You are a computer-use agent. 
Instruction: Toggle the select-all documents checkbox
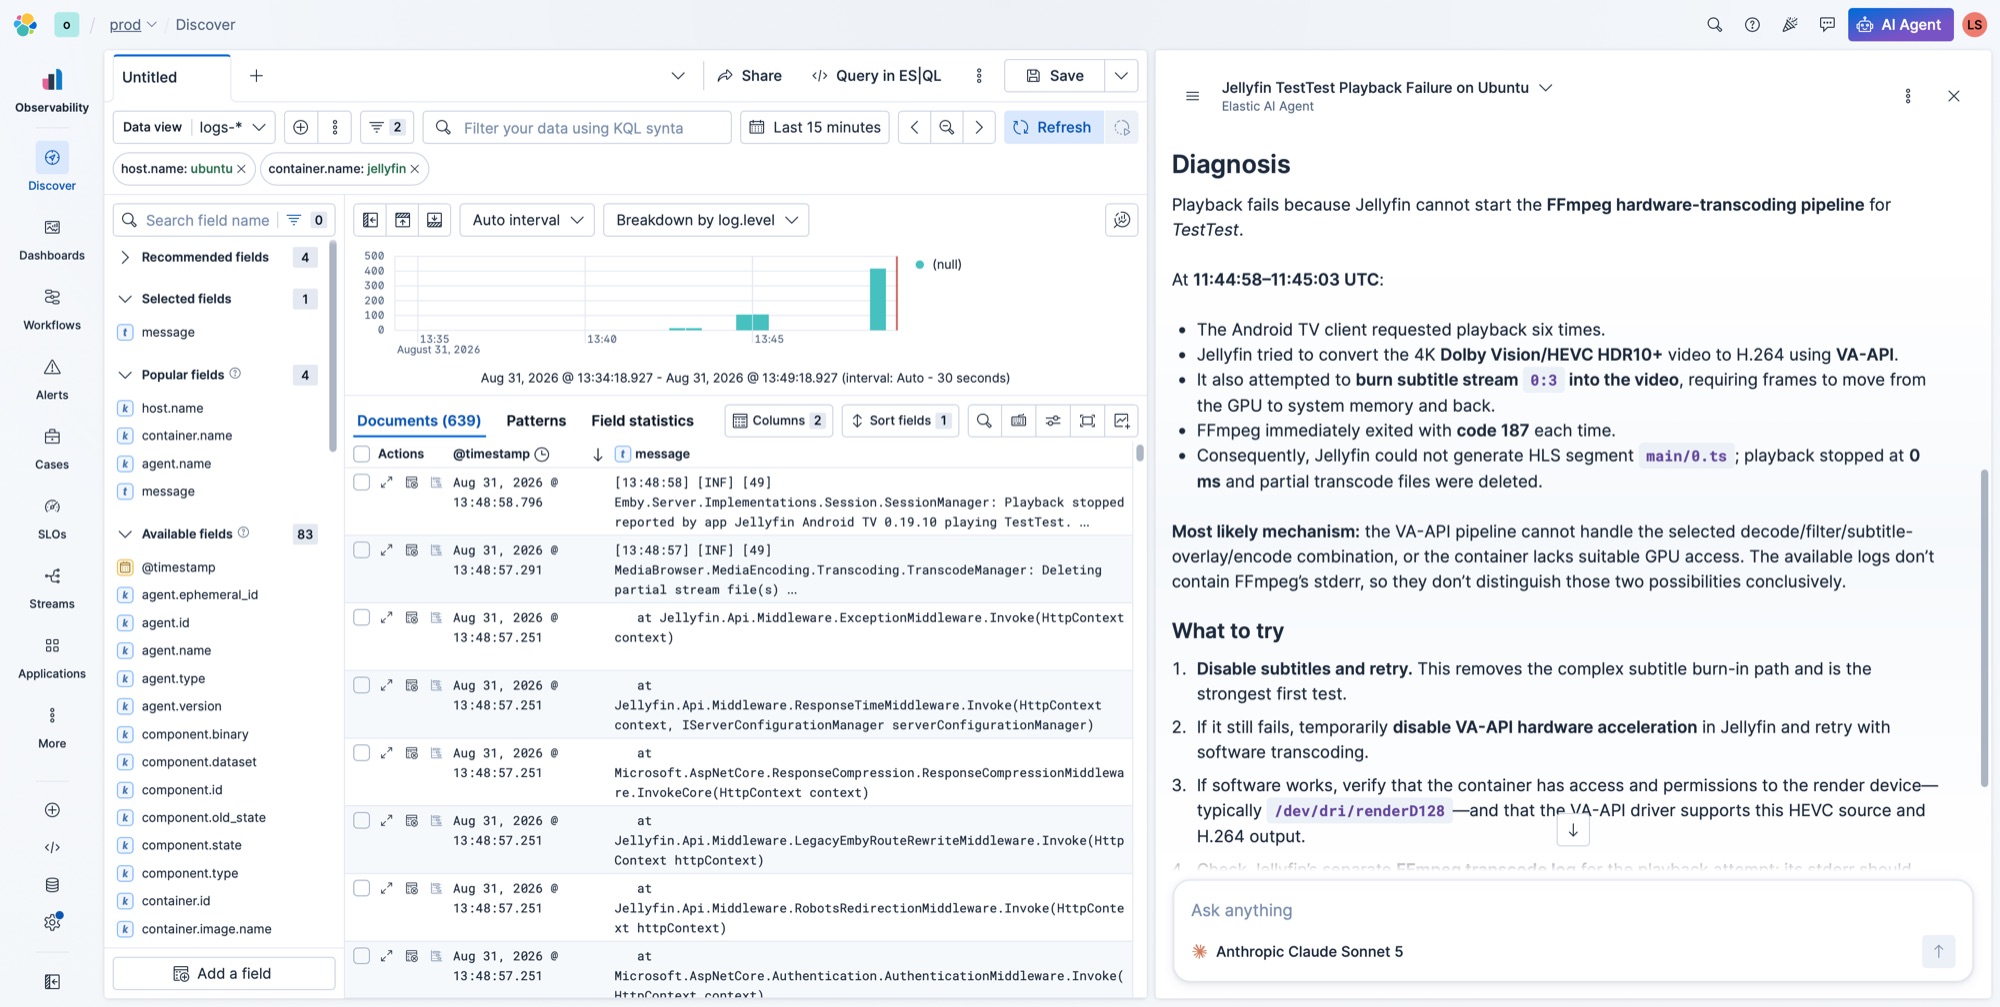click(x=362, y=454)
